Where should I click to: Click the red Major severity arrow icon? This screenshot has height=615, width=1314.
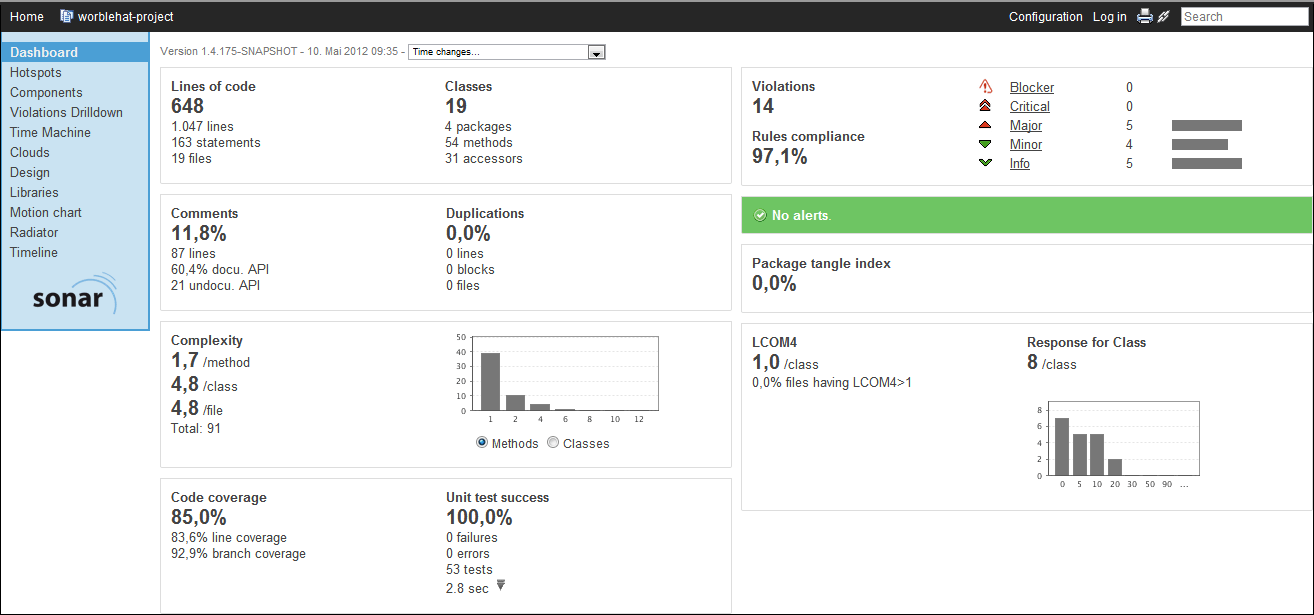pos(985,125)
